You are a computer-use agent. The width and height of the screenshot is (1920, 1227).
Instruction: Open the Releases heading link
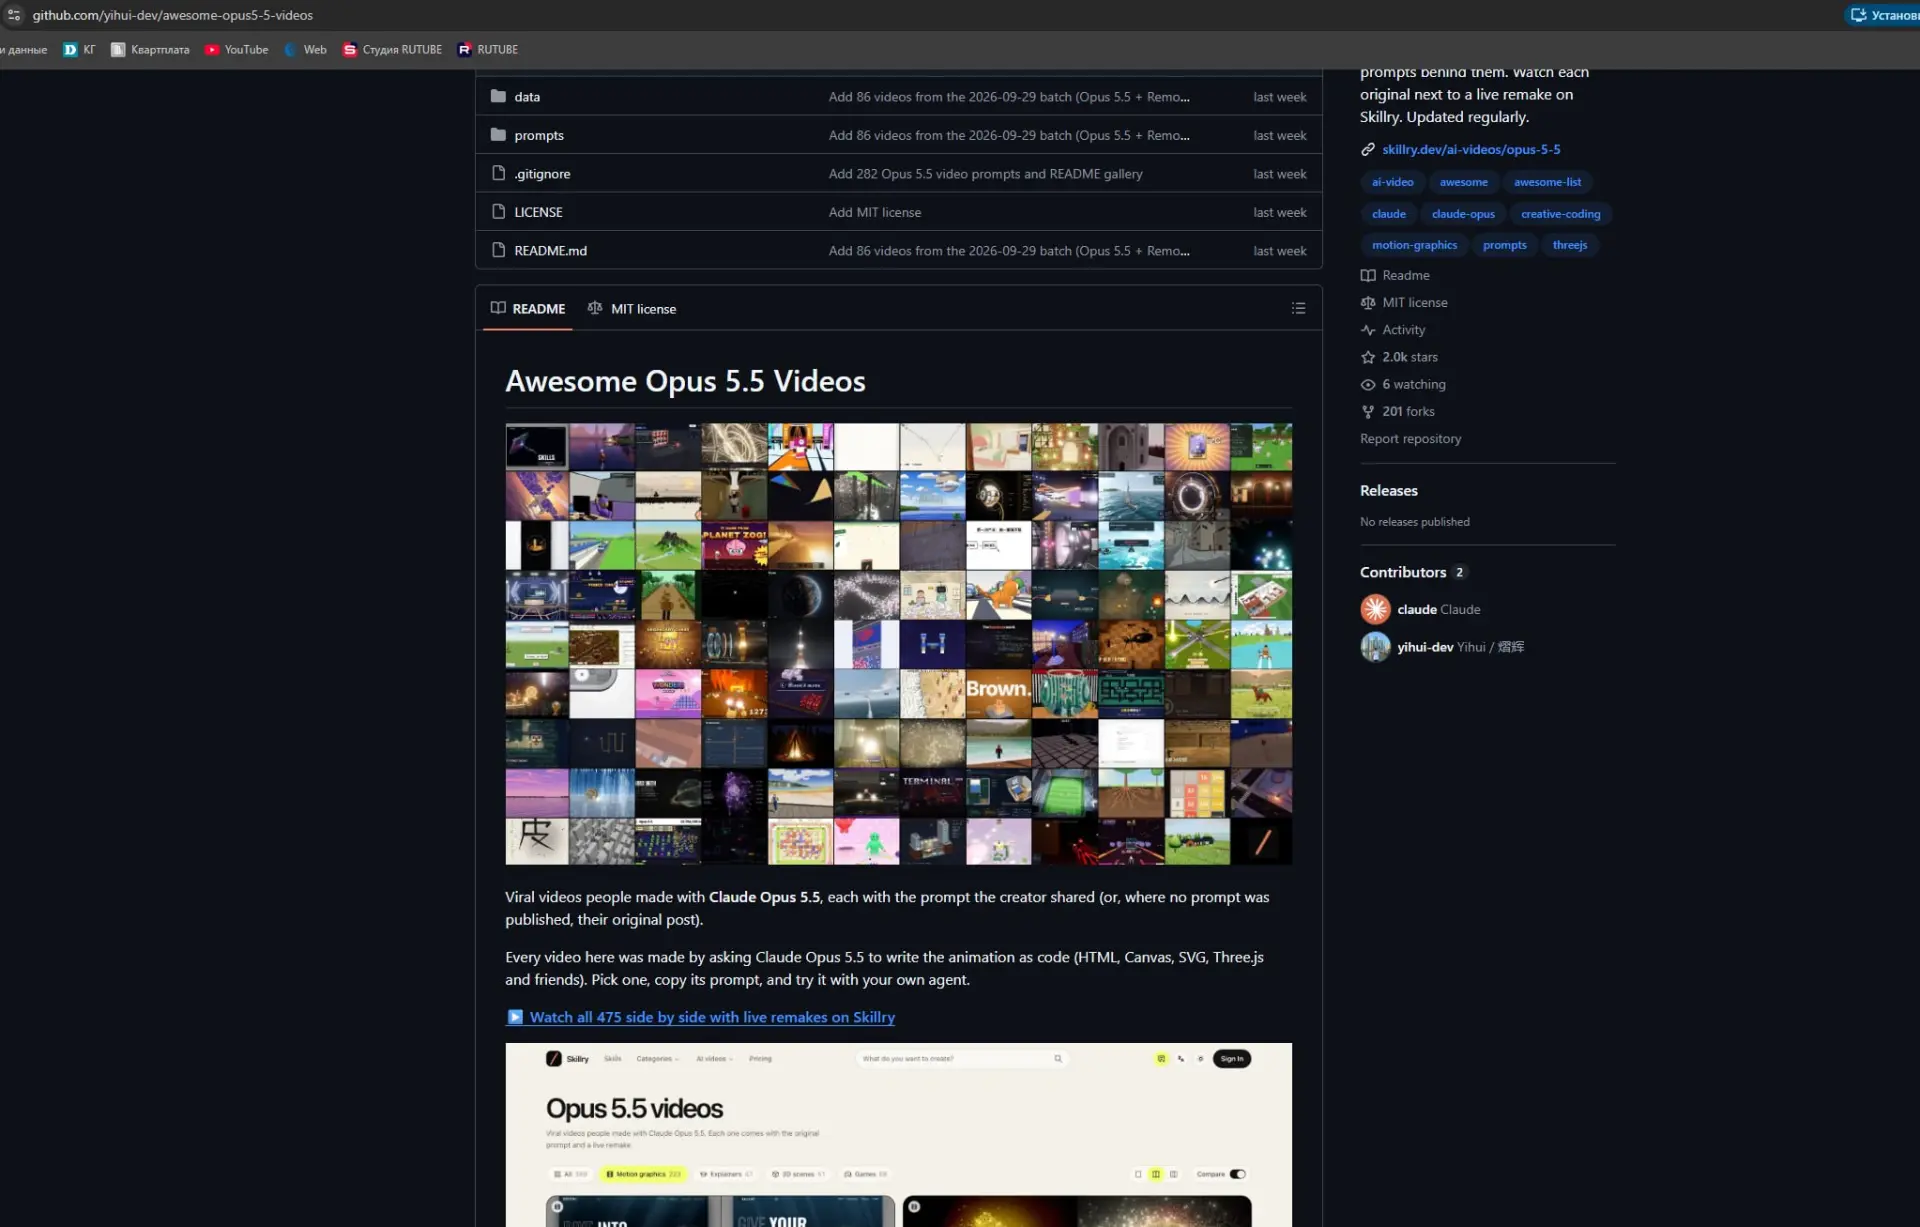(x=1389, y=491)
